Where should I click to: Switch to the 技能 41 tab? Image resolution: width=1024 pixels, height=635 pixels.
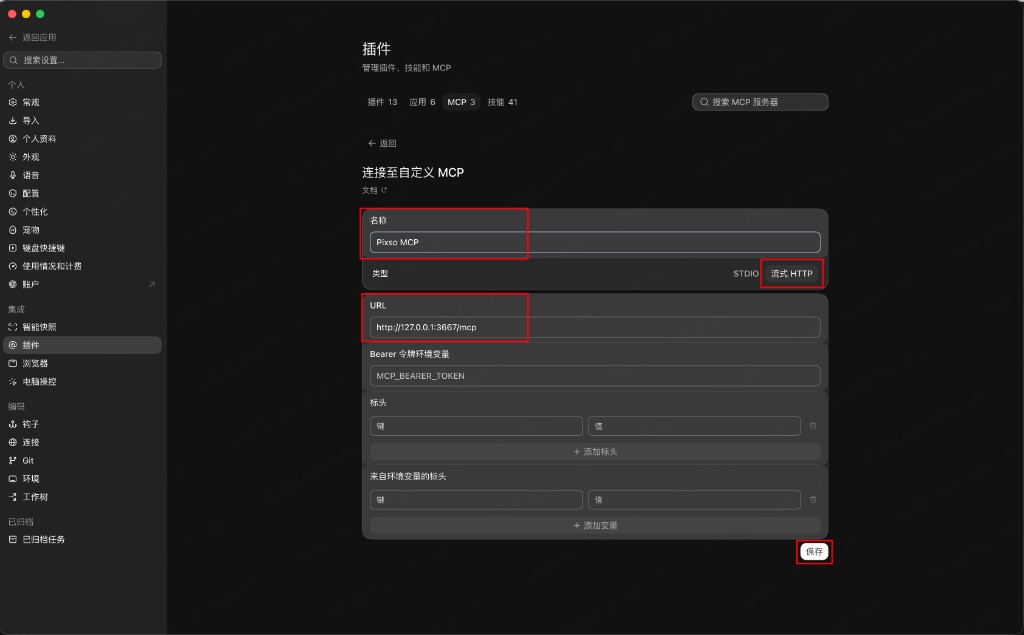502,102
